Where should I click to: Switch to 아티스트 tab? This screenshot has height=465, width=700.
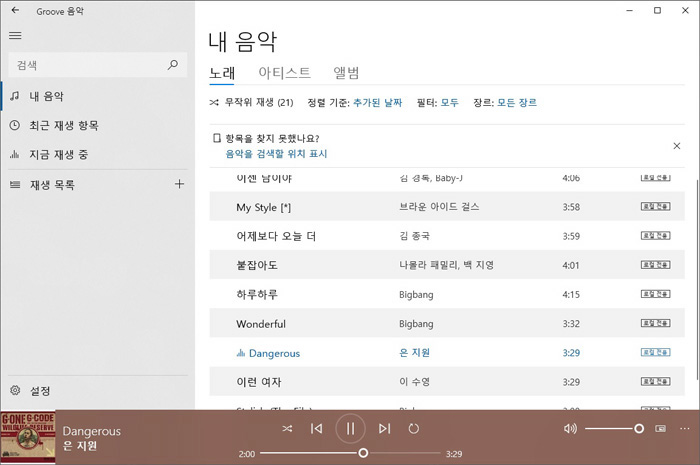tap(284, 73)
